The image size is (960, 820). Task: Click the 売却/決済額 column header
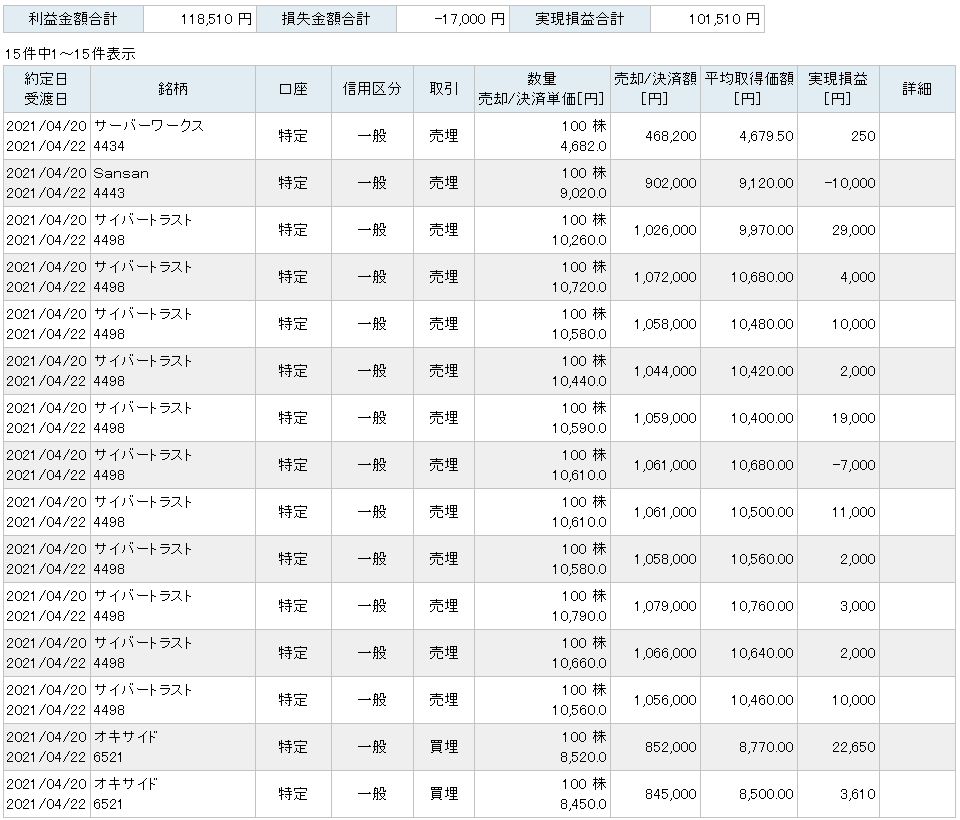pyautogui.click(x=655, y=89)
